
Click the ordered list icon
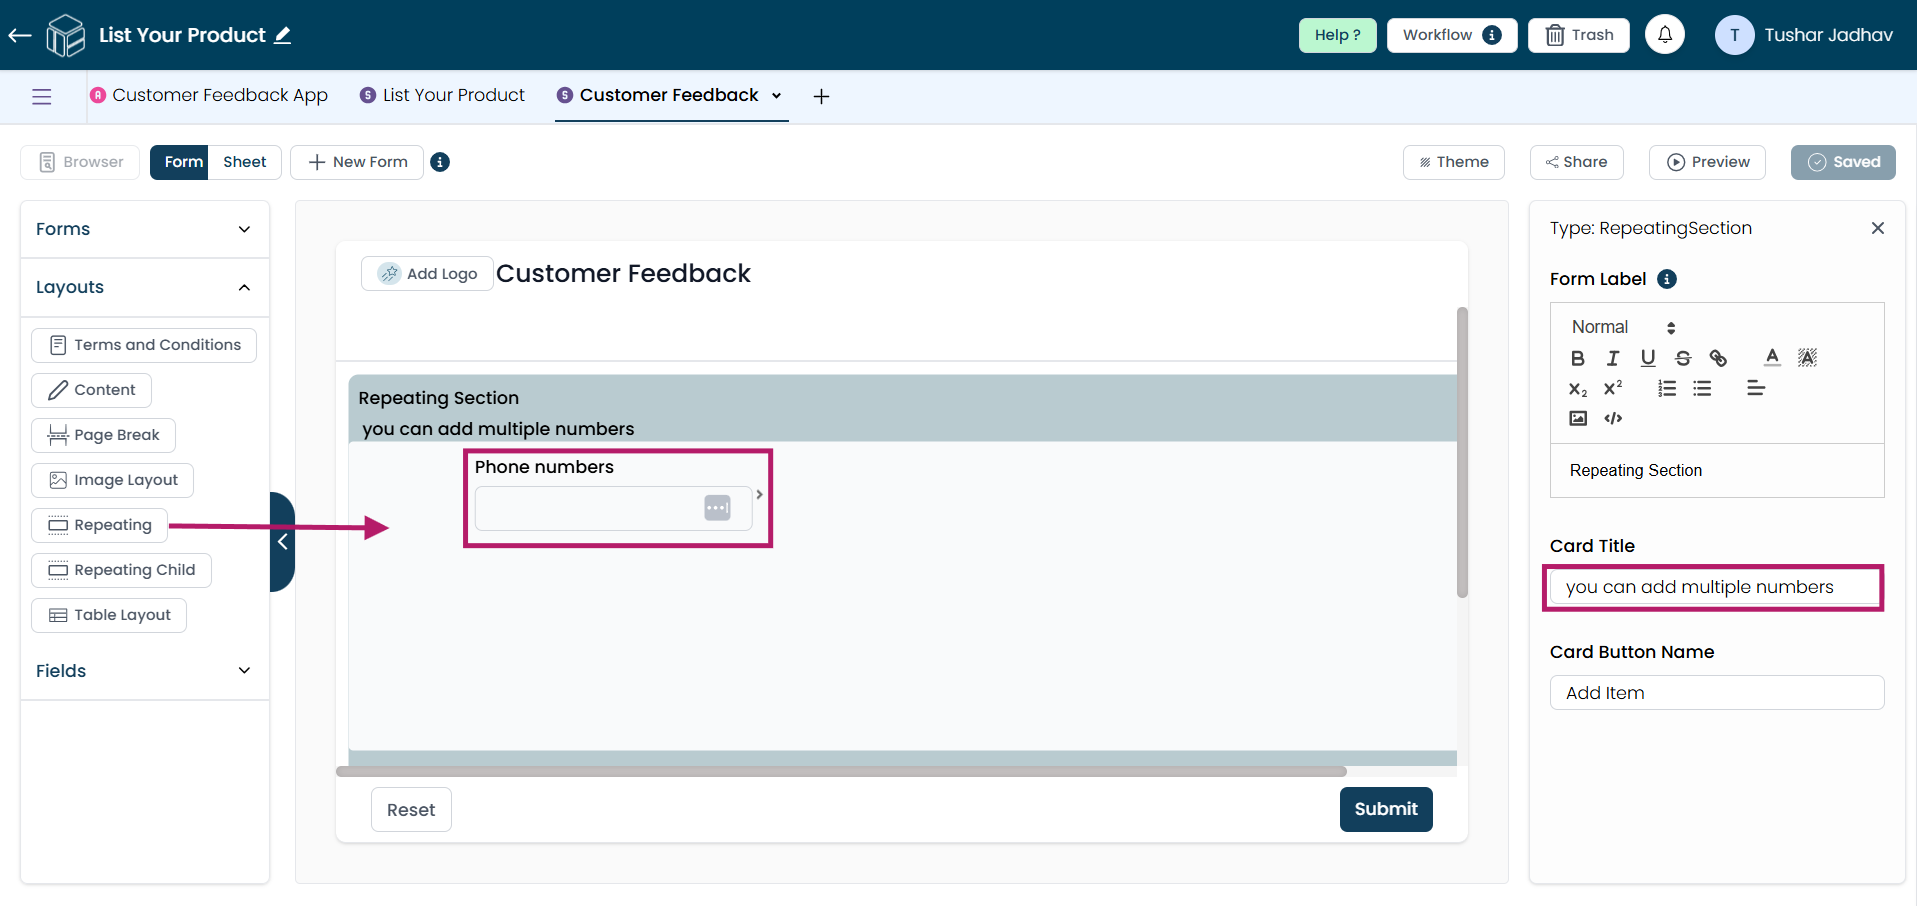(x=1666, y=388)
